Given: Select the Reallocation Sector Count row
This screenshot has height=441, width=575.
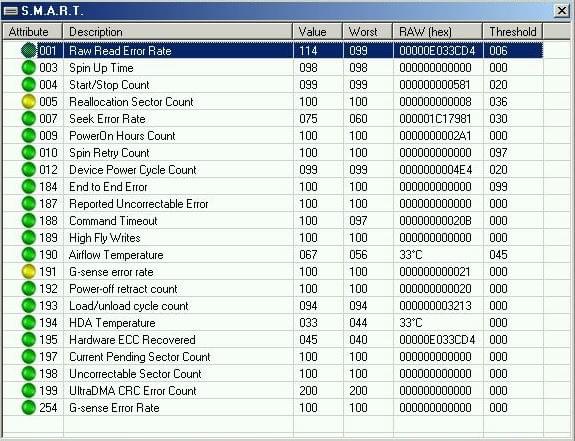Looking at the screenshot, I should point(273,102).
